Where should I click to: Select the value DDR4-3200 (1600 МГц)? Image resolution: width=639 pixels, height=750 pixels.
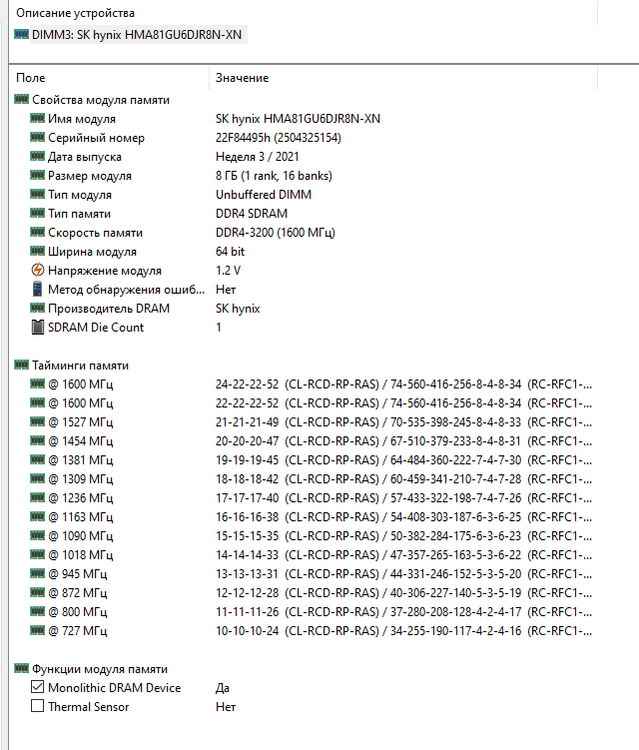click(275, 232)
